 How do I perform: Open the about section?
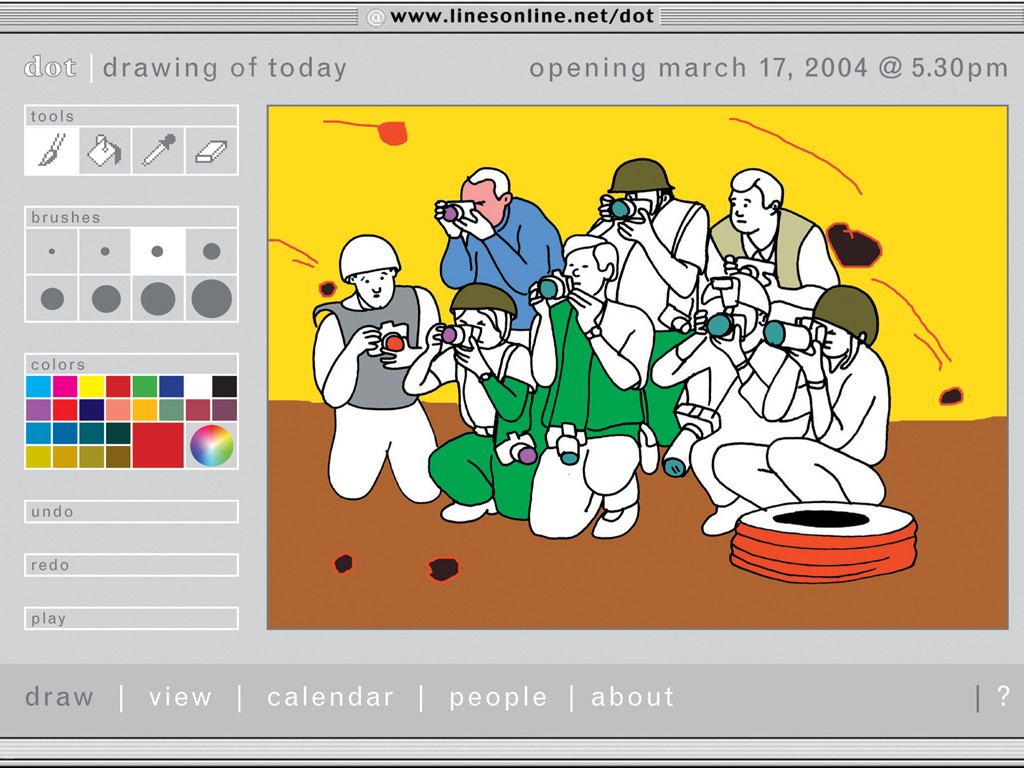(x=633, y=697)
